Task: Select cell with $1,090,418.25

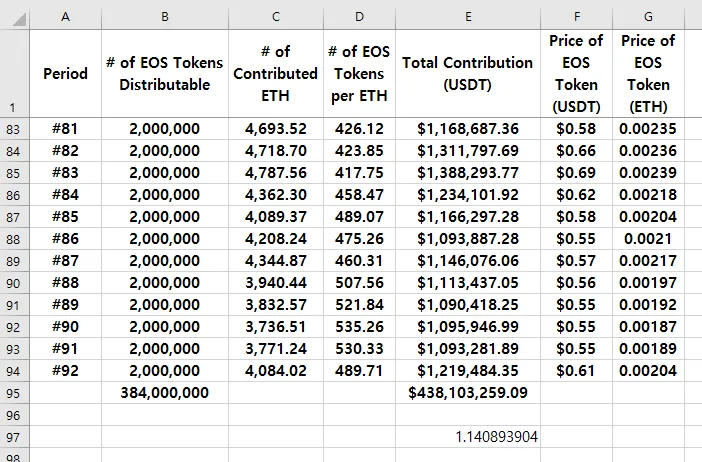Action: 468,305
